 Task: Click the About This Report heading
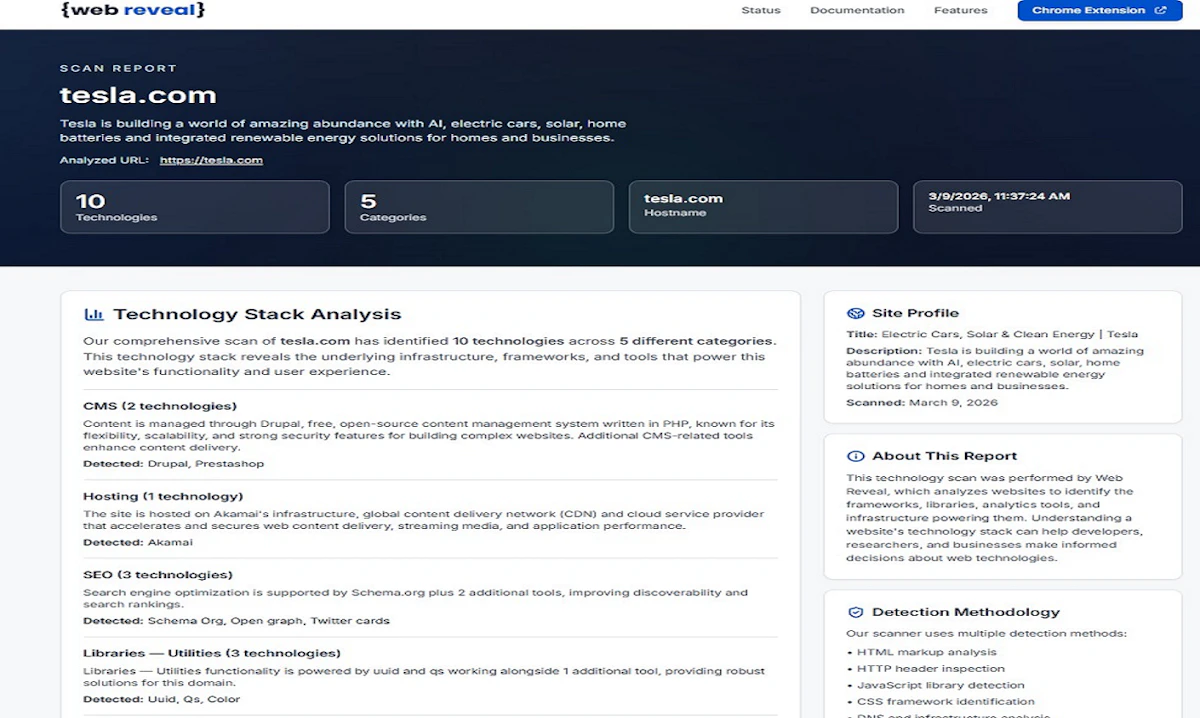(944, 456)
